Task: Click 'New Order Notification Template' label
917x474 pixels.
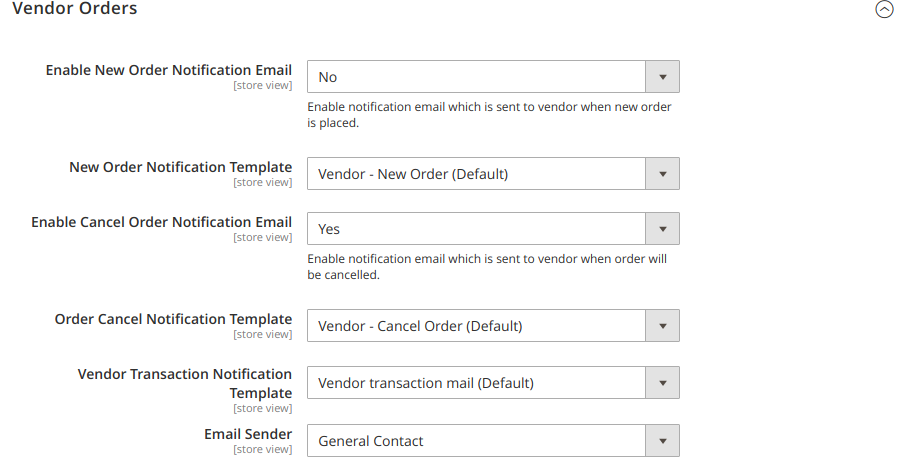Action: (x=181, y=167)
